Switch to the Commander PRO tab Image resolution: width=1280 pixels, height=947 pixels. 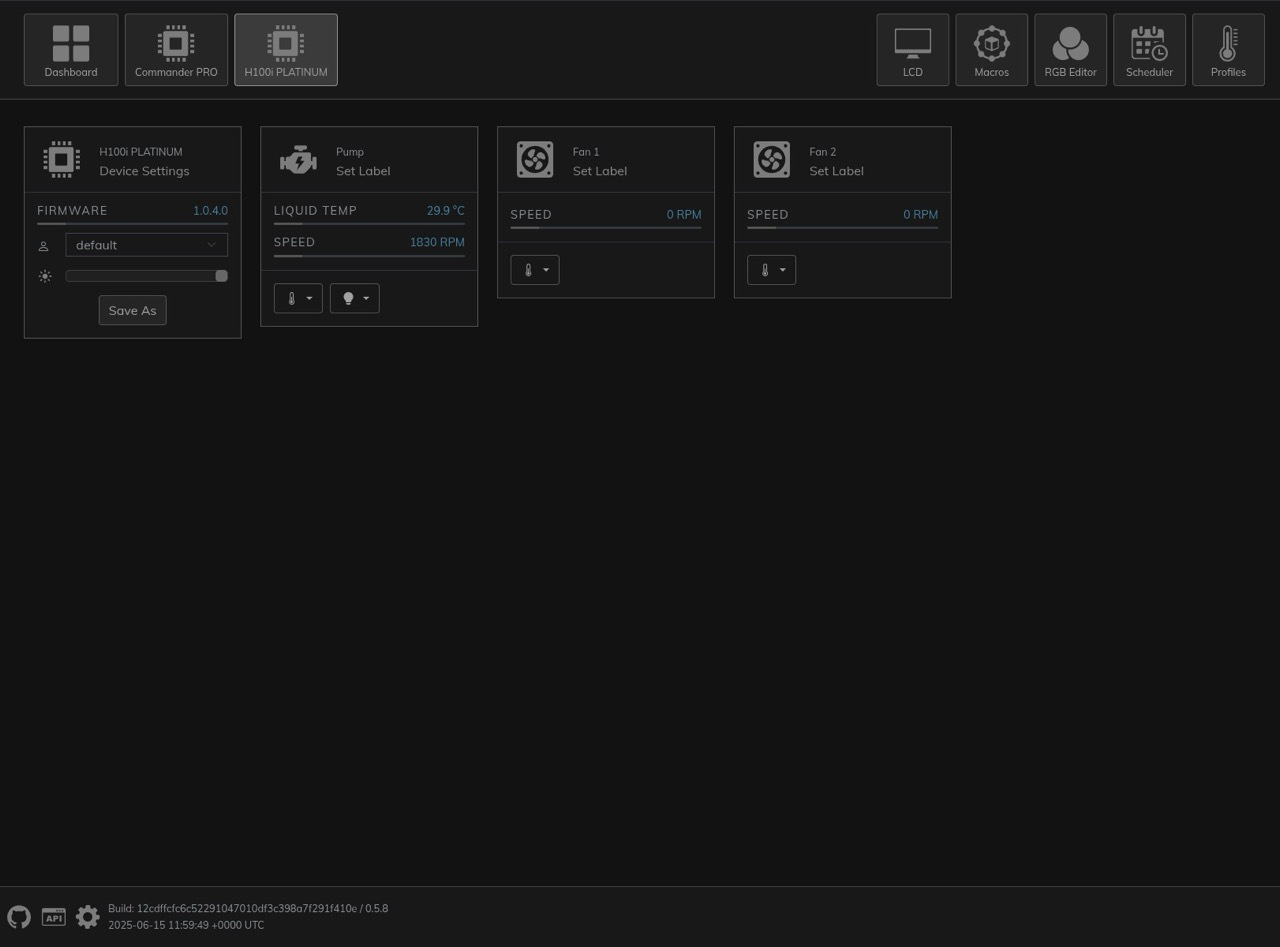click(176, 50)
